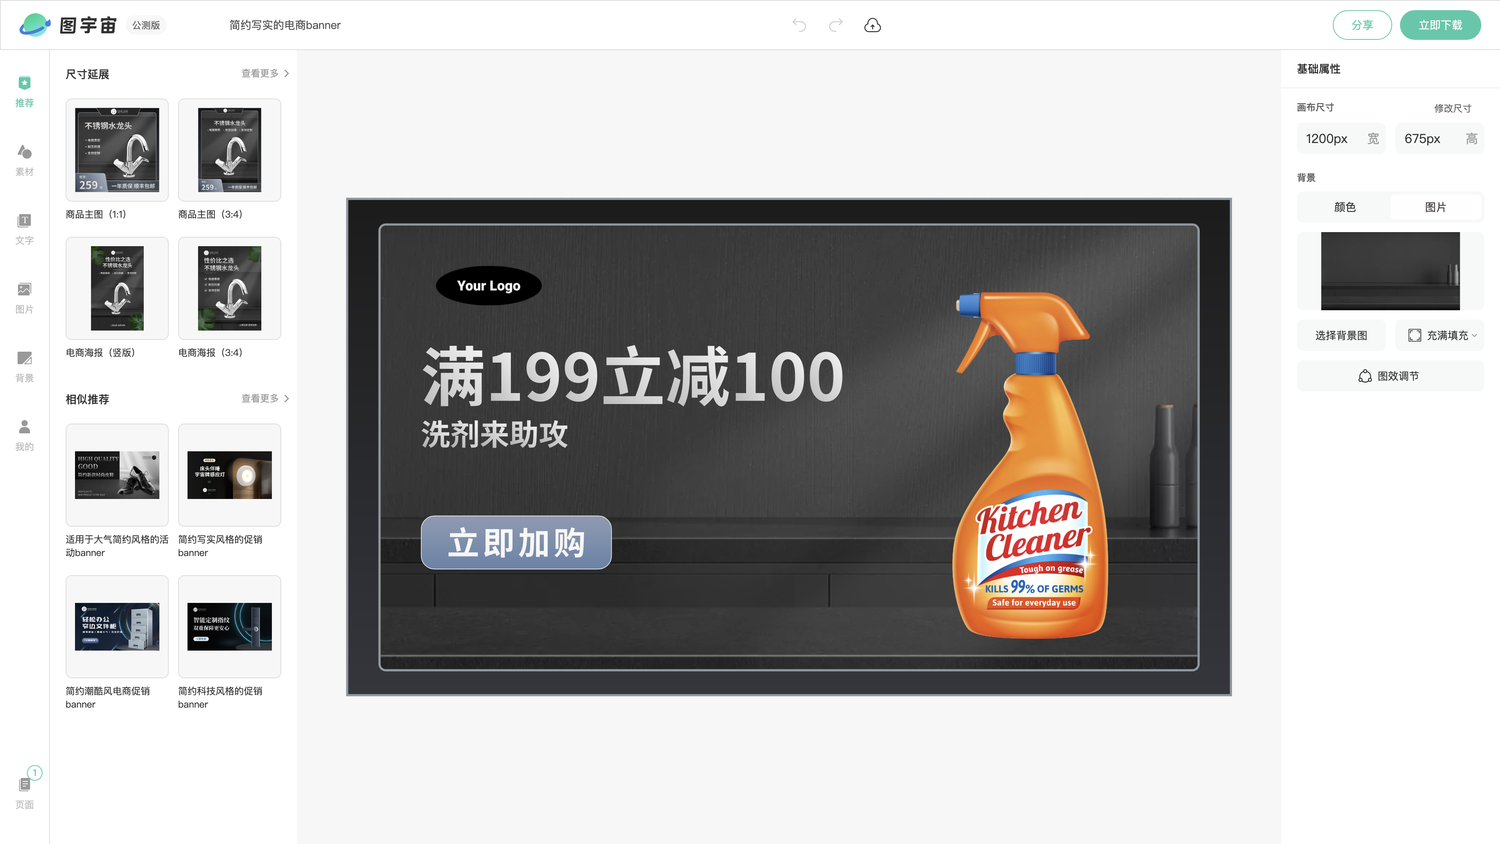Click the background image preview thumbnail

pos(1390,271)
